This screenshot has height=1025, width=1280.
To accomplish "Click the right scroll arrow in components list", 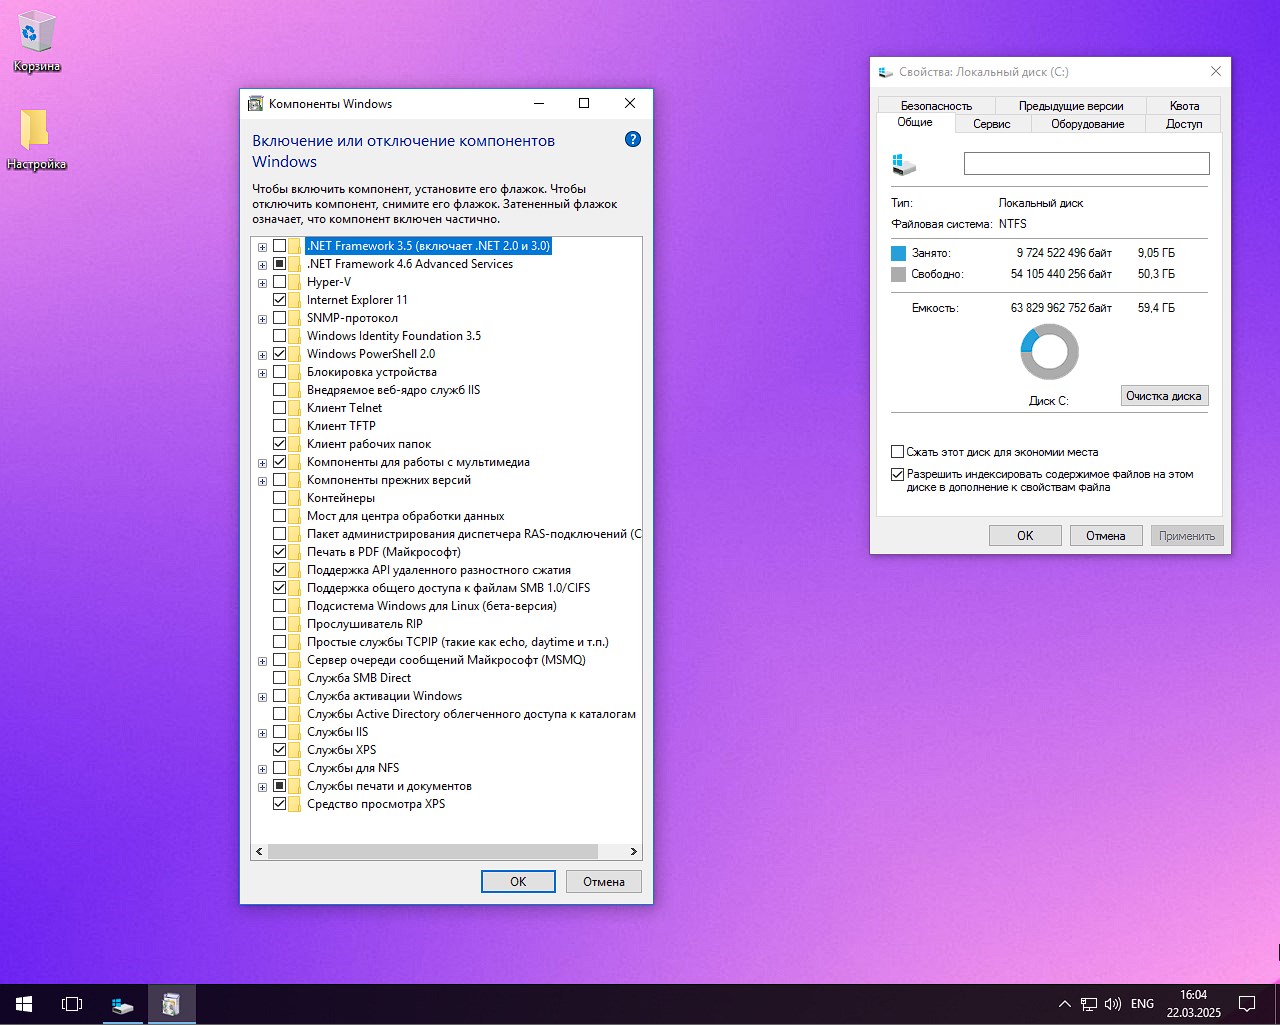I will (633, 852).
